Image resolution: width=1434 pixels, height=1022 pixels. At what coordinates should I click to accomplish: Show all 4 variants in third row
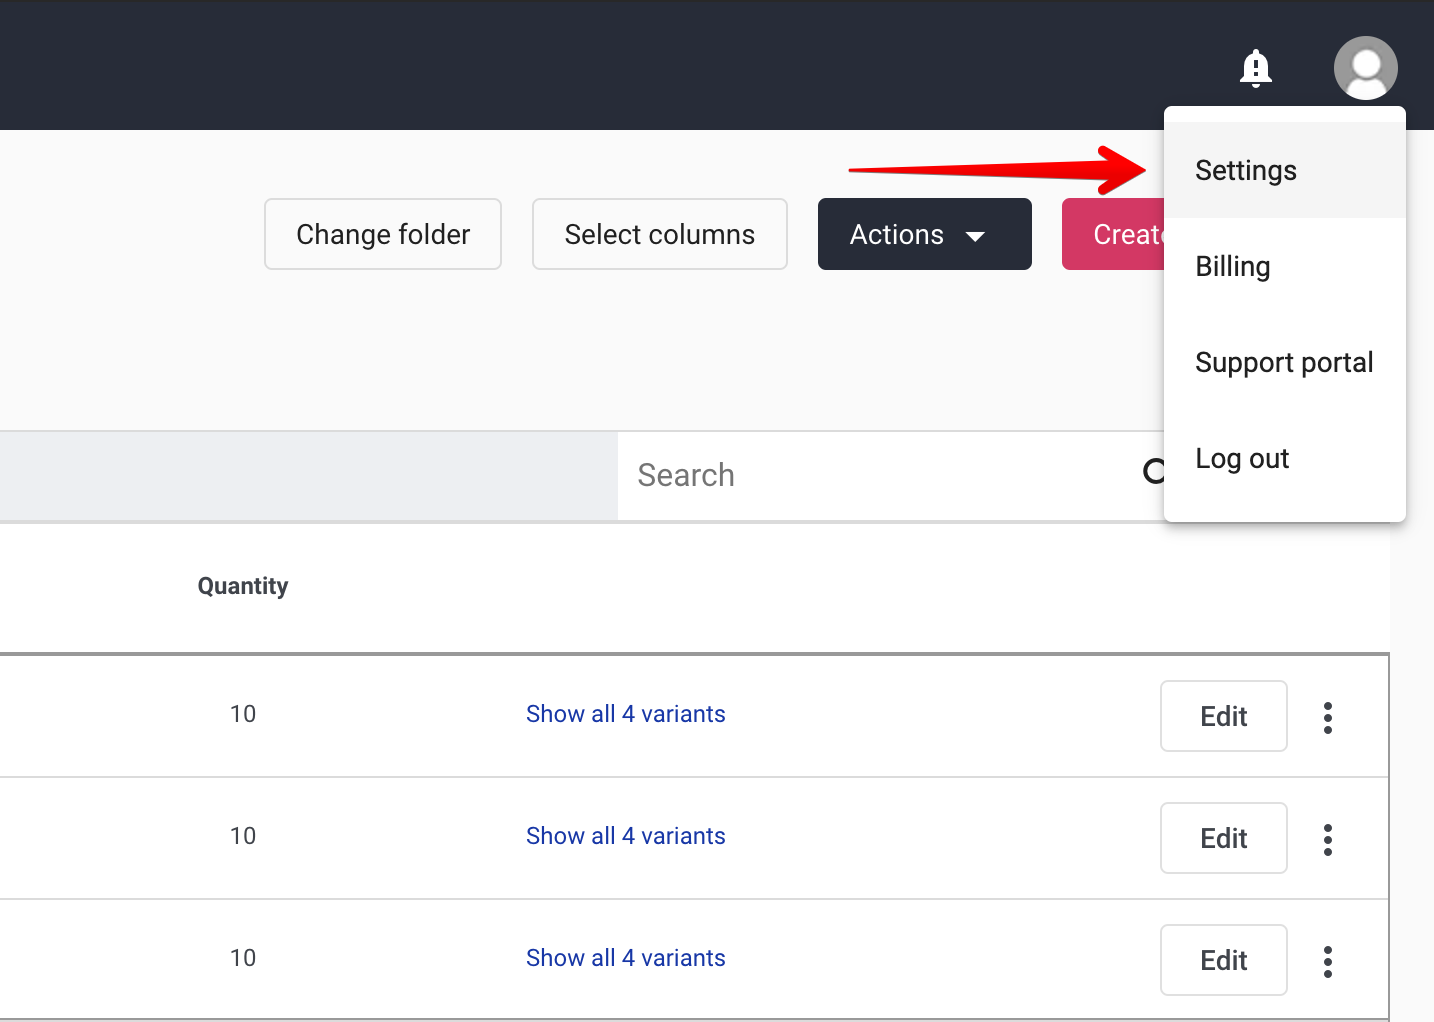[x=626, y=958]
